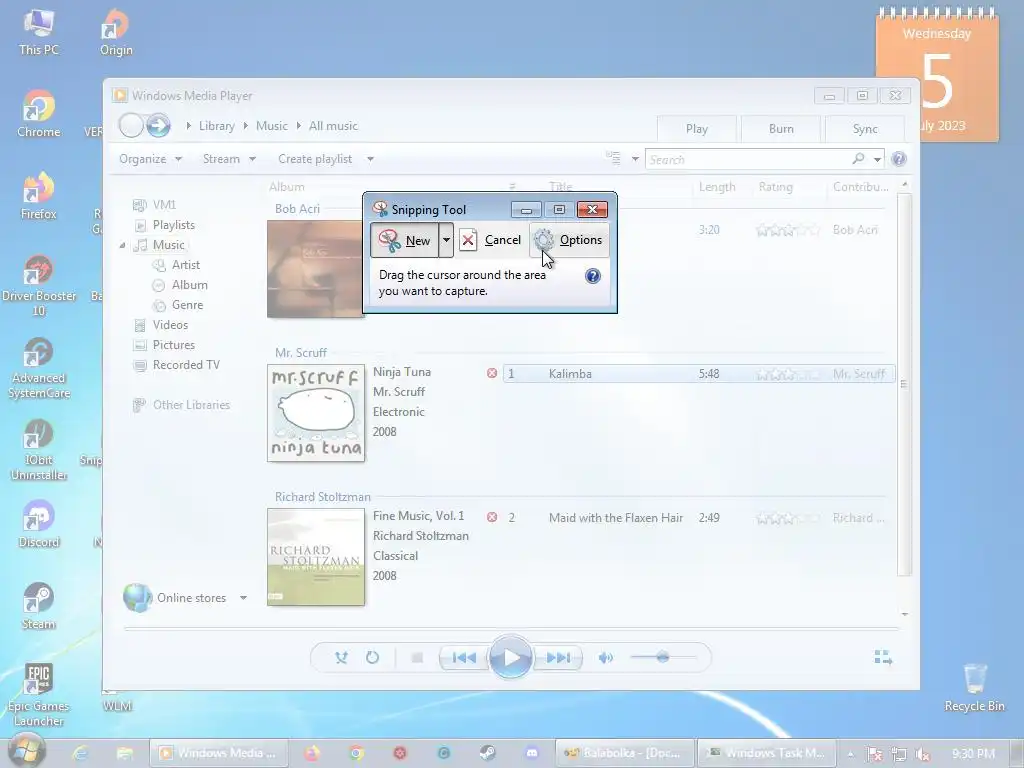Open Windows Task Manager taskbar button
This screenshot has width=1024, height=768.
[x=767, y=753]
